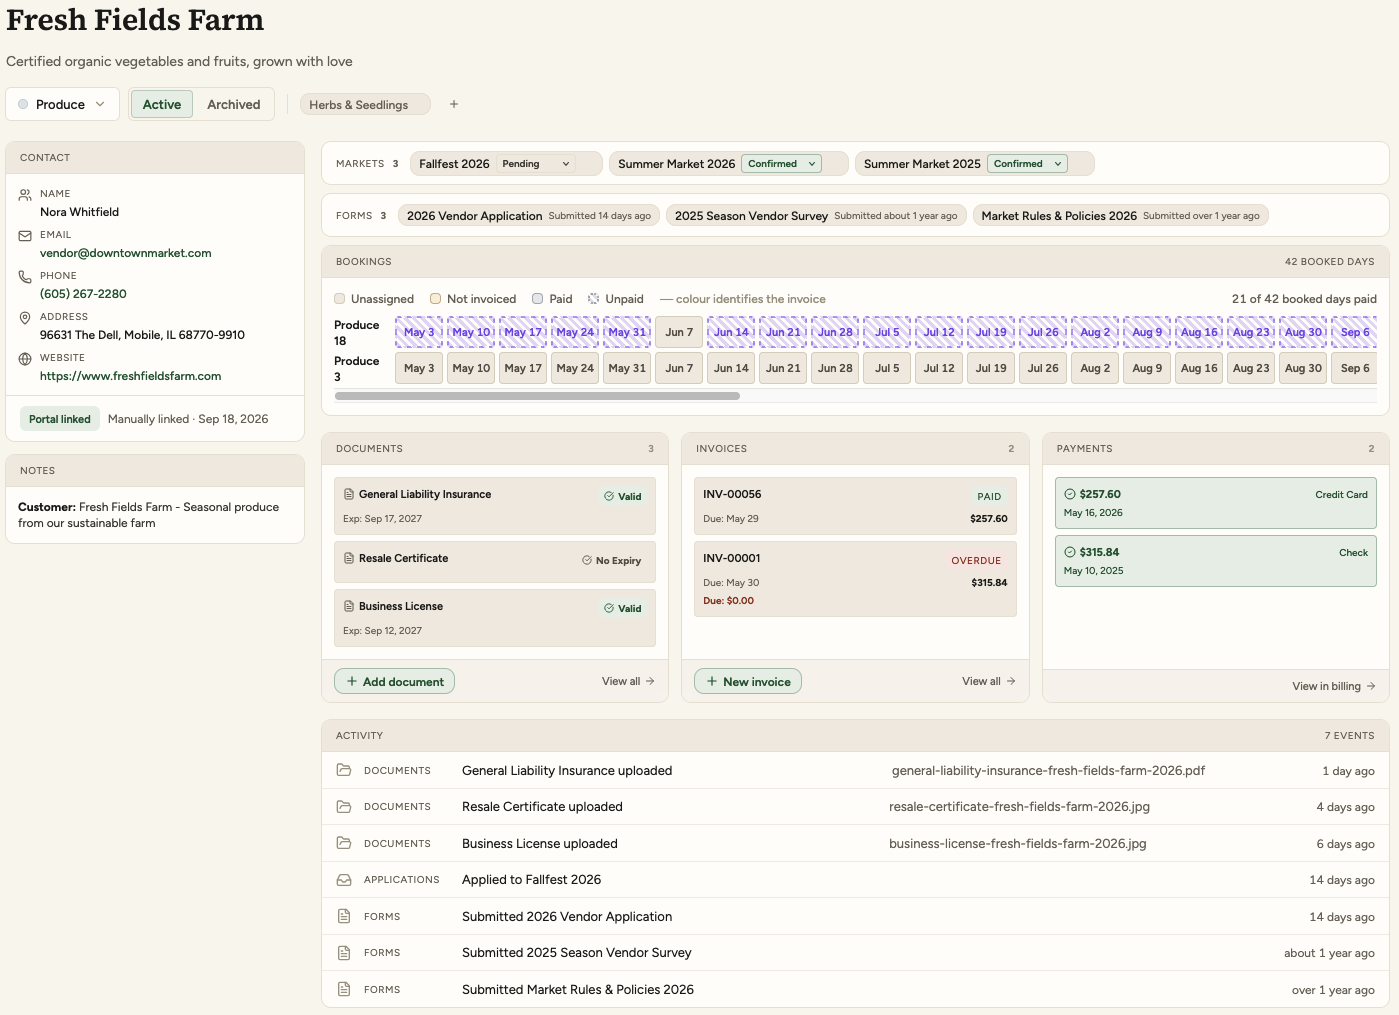Open the Fallfest 2026 Pending status dropdown
This screenshot has height=1015, width=1399.
pyautogui.click(x=536, y=164)
